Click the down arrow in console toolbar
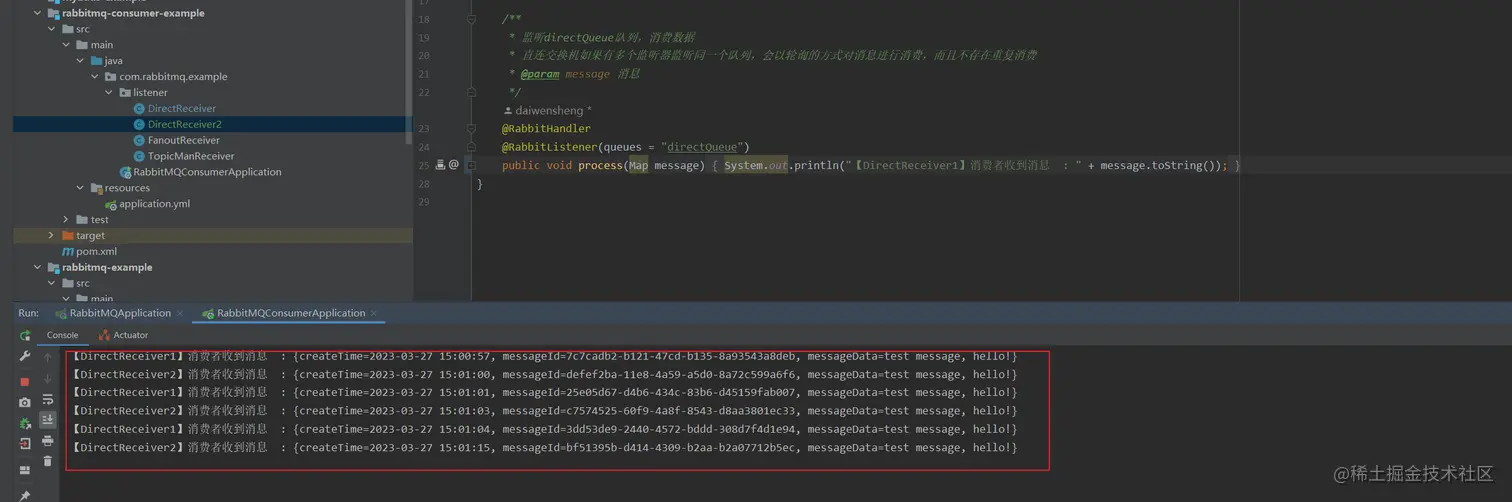The height and width of the screenshot is (502, 1512). click(x=47, y=379)
